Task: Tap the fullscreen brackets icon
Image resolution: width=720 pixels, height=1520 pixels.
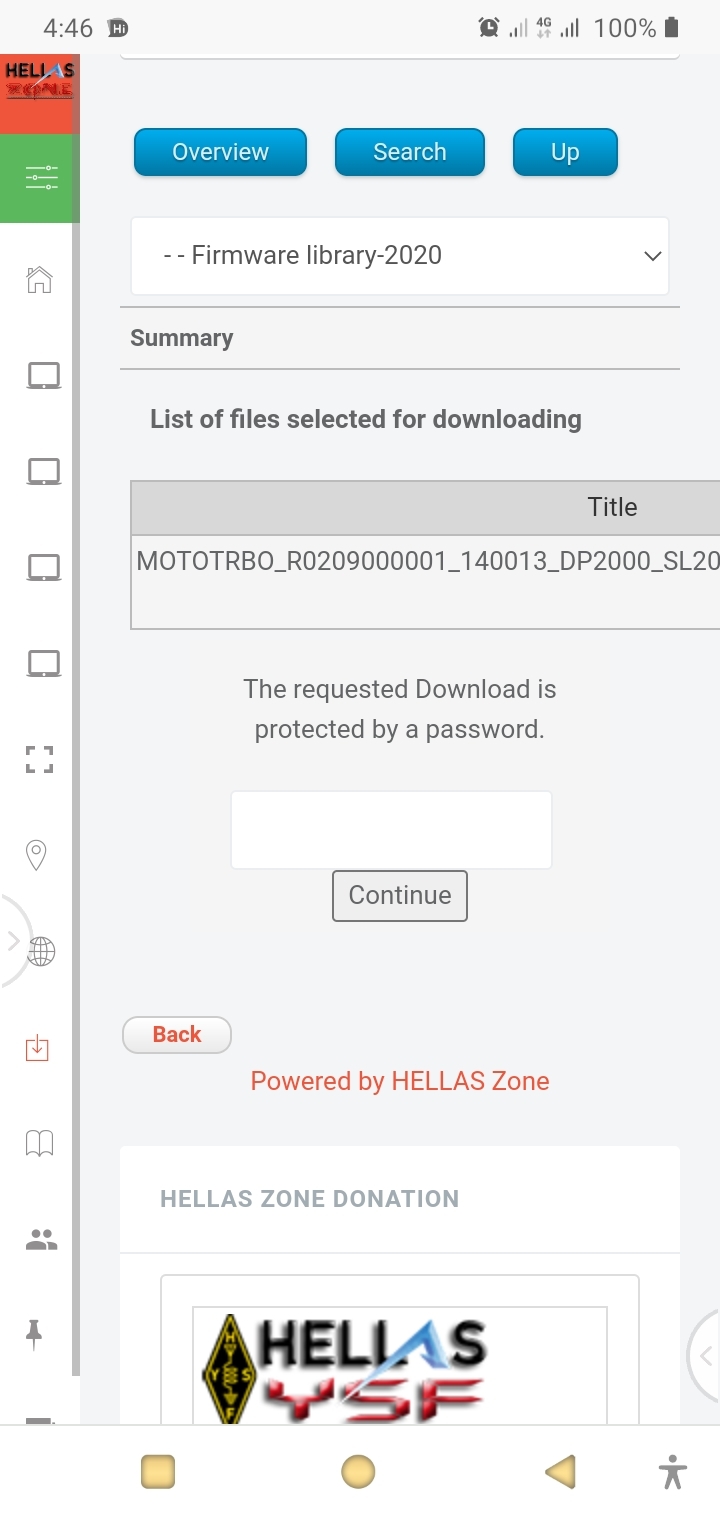Action: [39, 759]
